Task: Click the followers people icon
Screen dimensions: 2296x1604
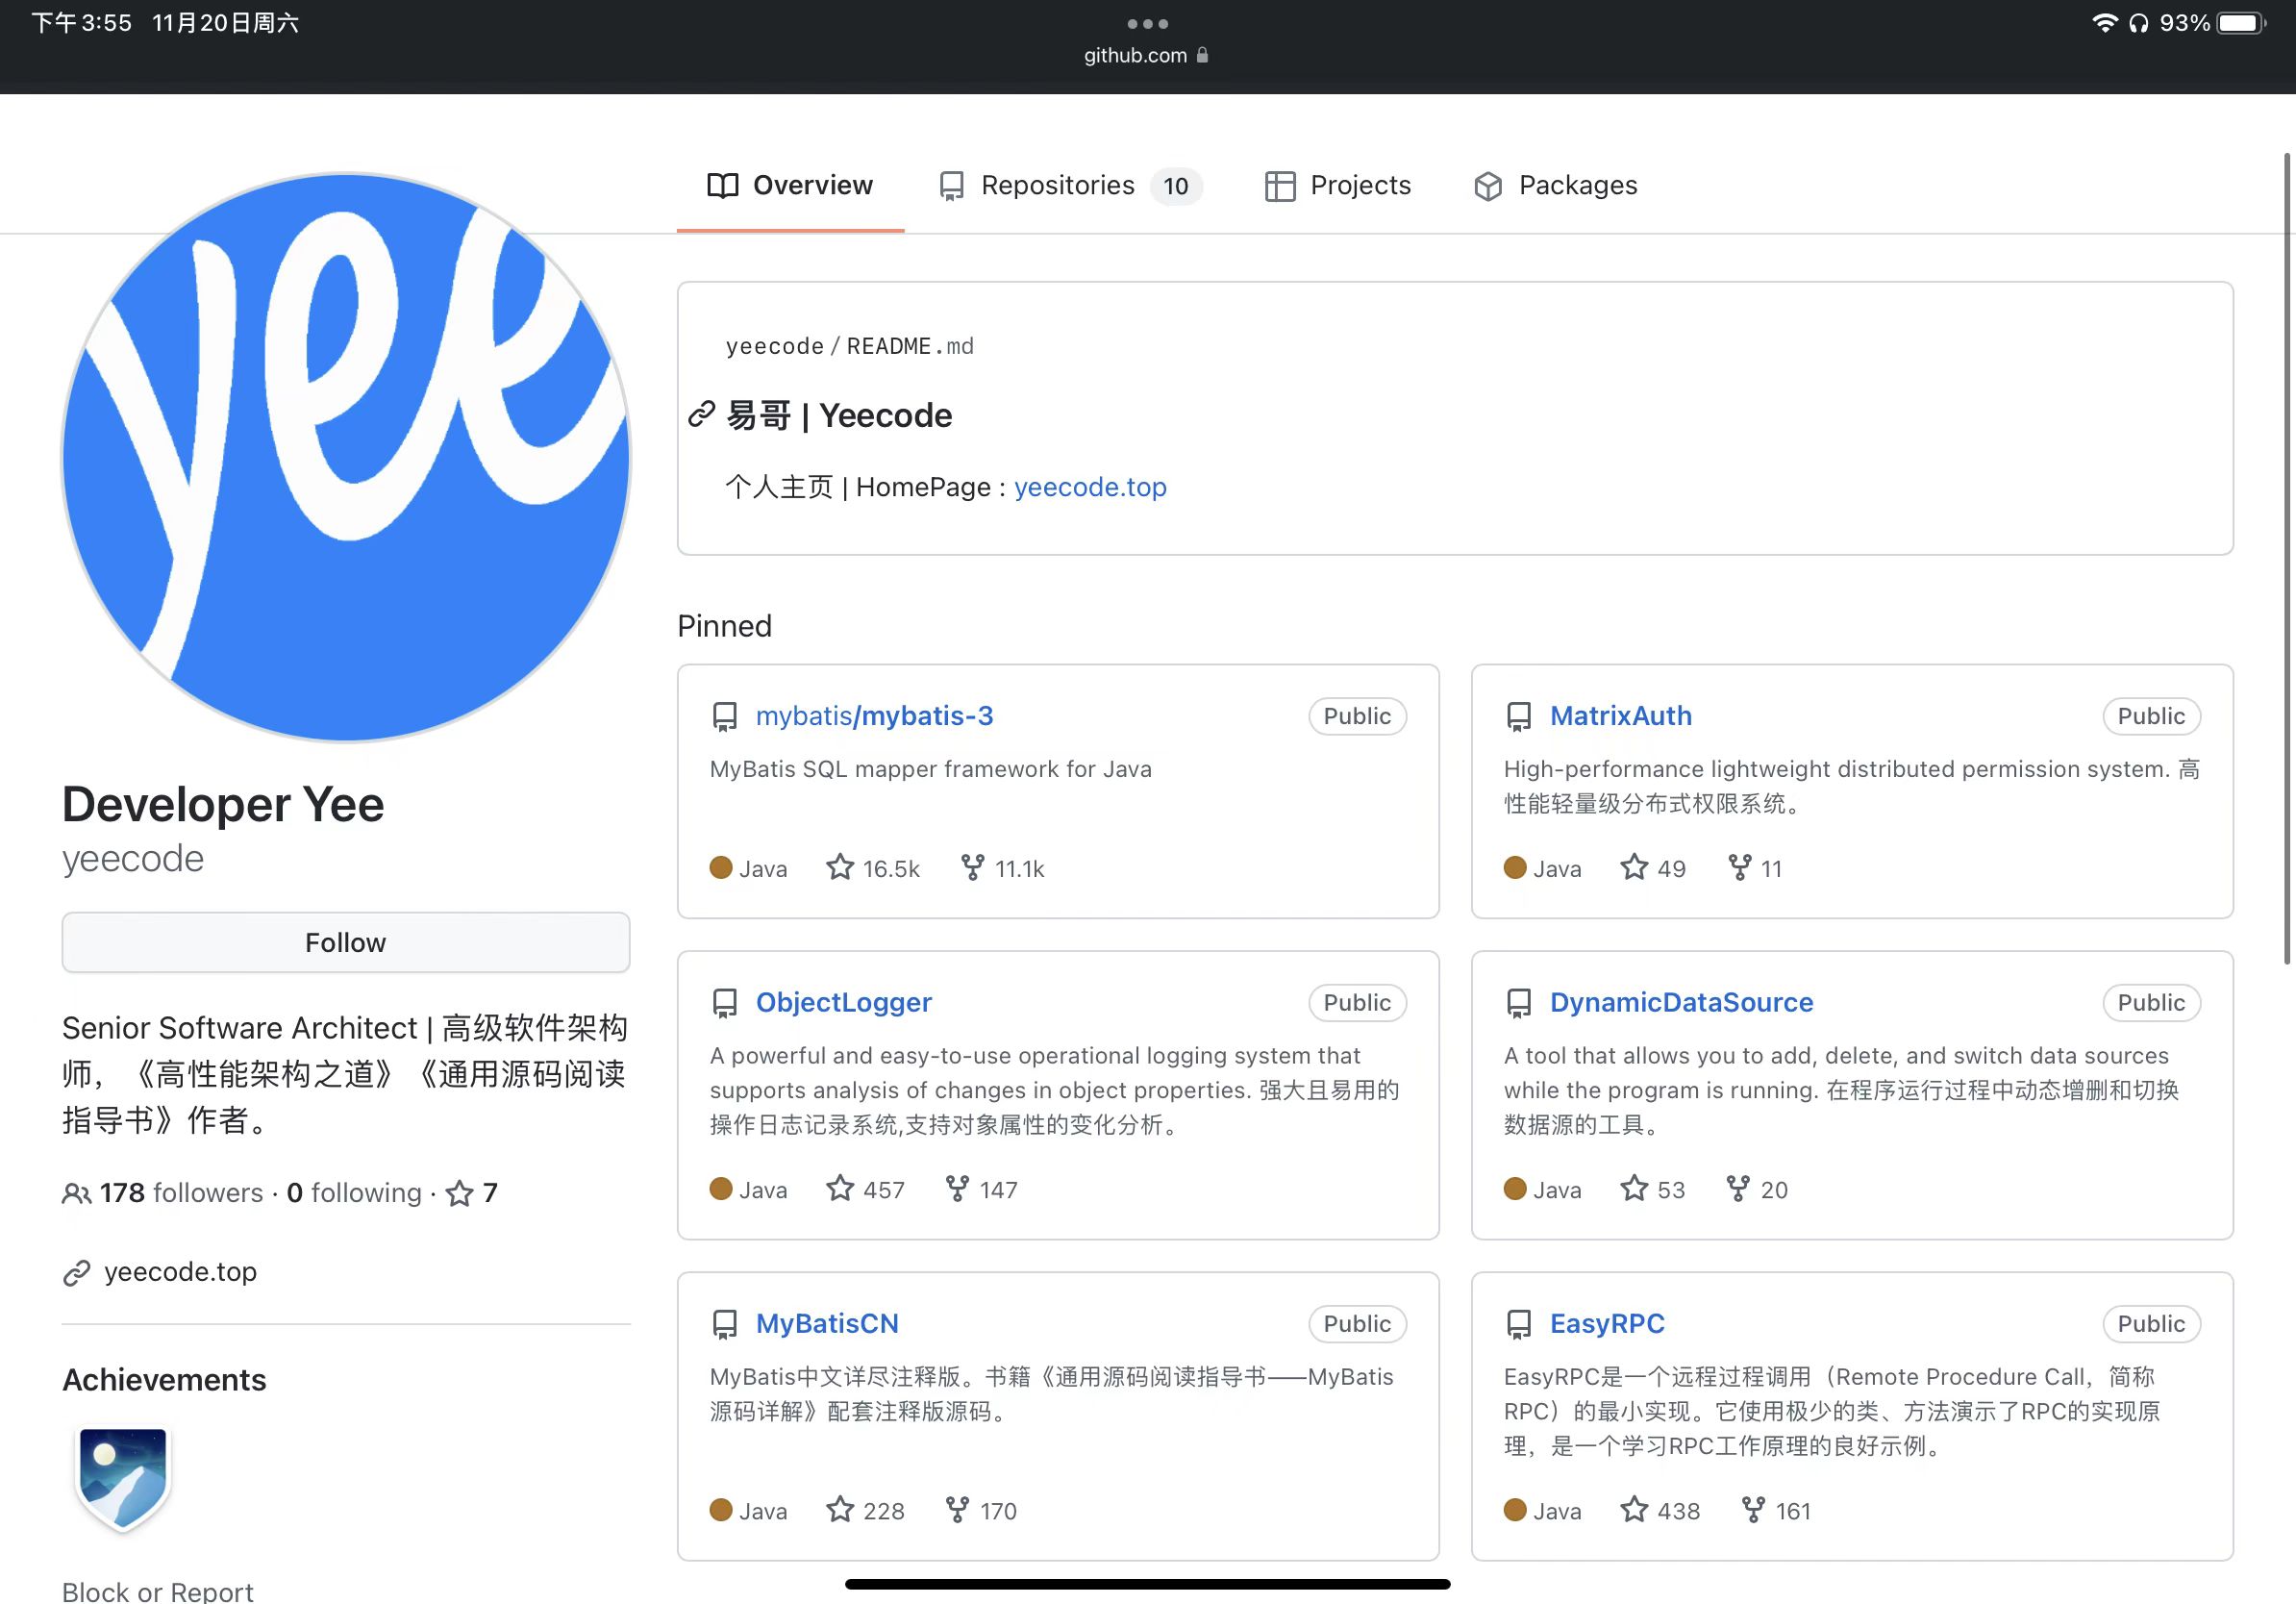Action: [77, 1193]
